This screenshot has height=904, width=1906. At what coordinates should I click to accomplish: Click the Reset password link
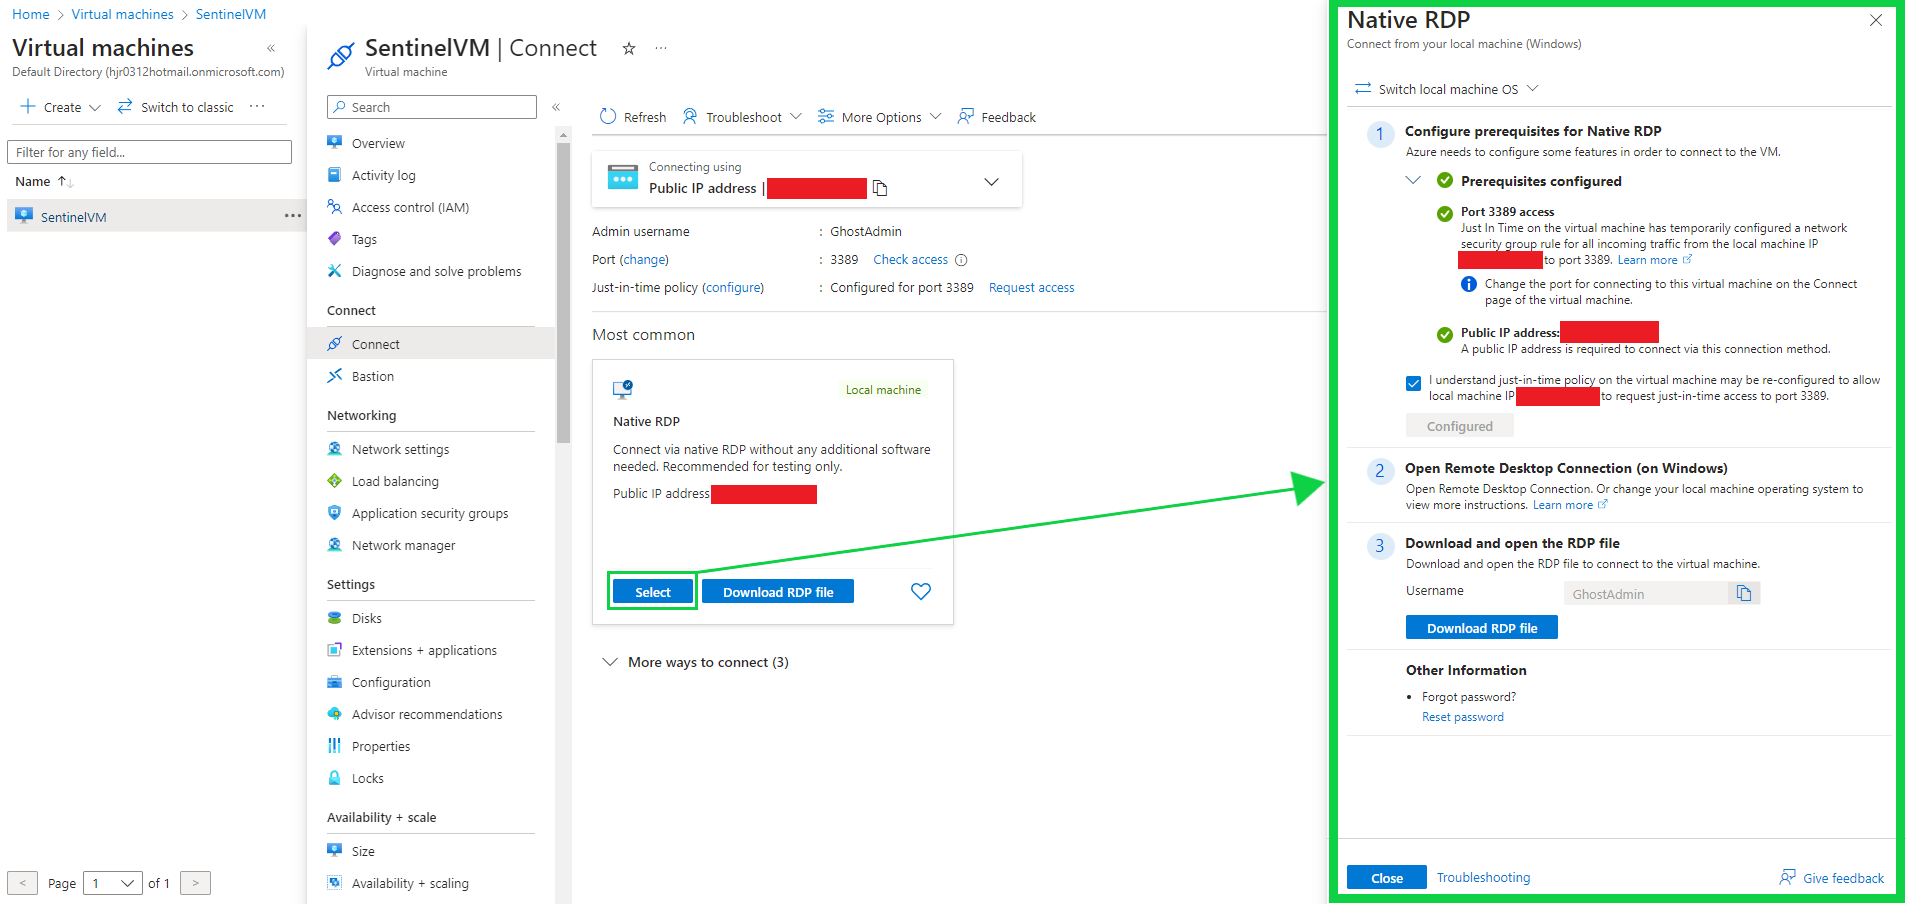click(1463, 717)
